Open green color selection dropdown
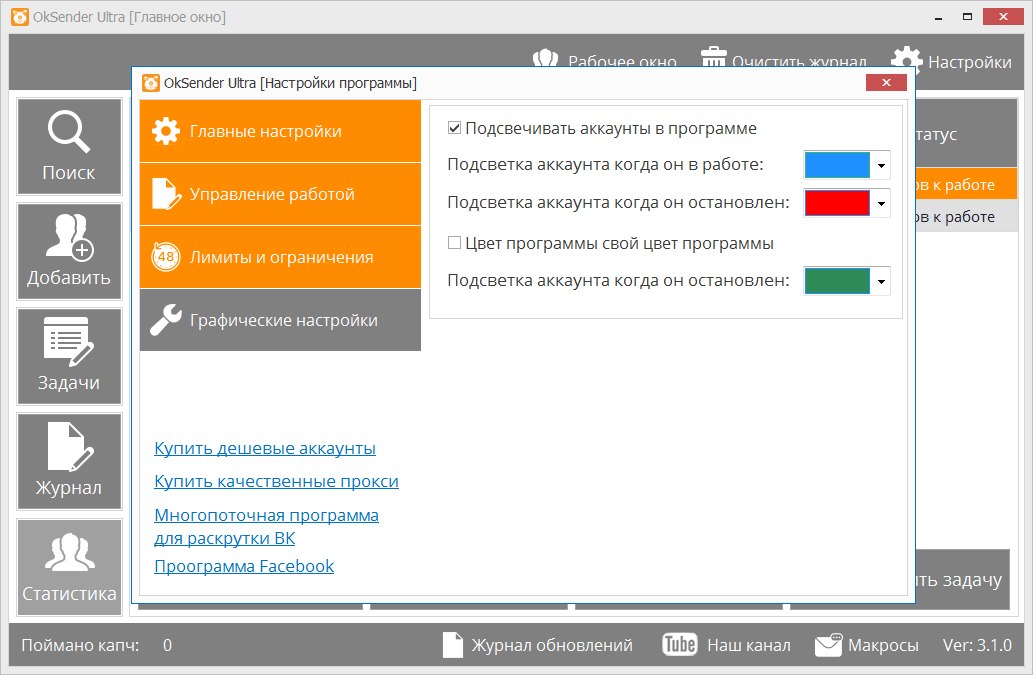The image size is (1033, 675). 880,280
